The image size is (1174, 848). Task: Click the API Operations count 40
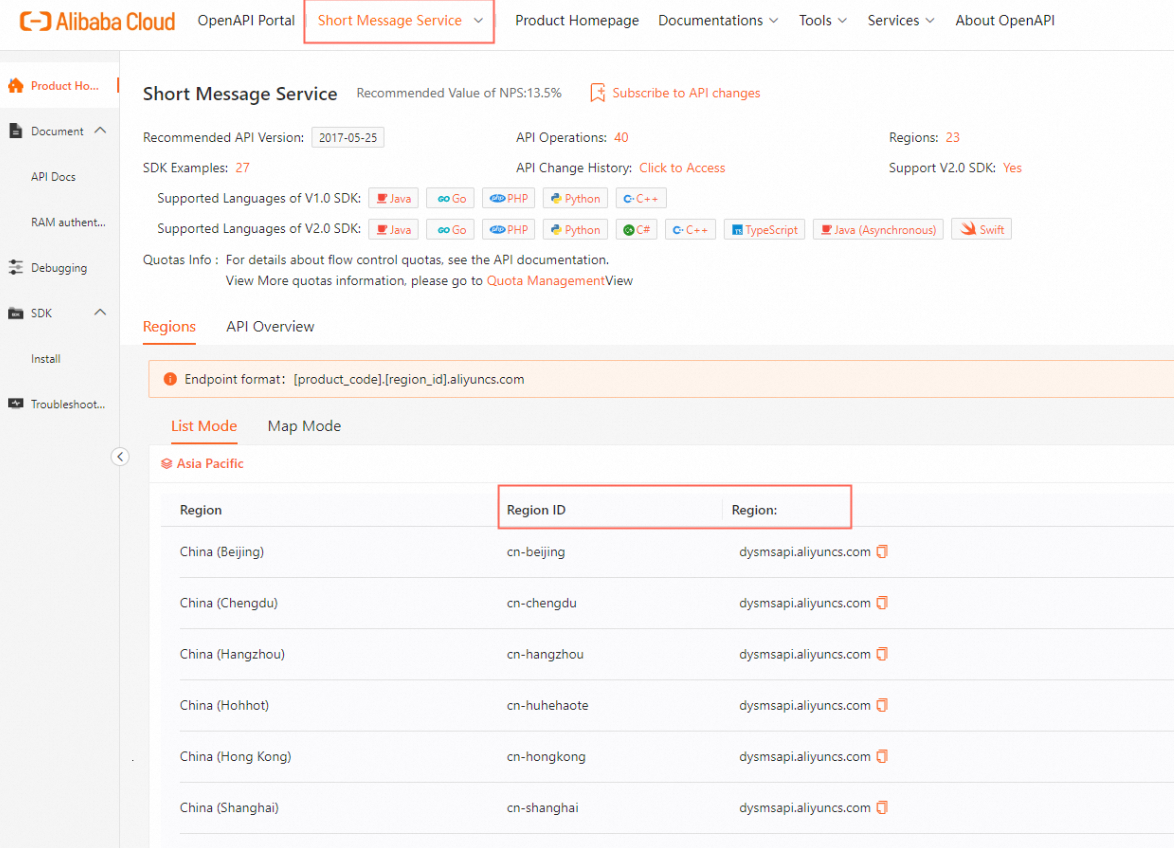click(621, 138)
